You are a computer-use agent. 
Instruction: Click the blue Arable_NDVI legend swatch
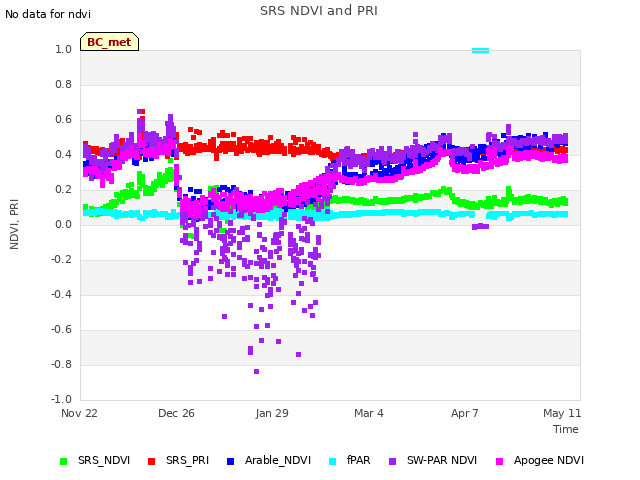point(230,461)
